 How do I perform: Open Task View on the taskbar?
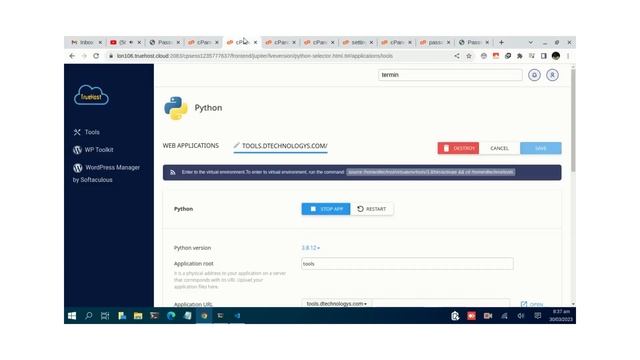(105, 316)
